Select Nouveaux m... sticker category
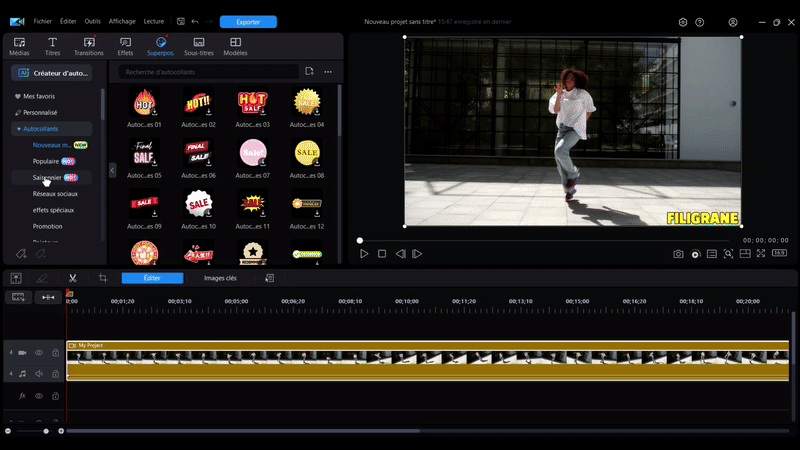Image resolution: width=800 pixels, height=450 pixels. [x=52, y=145]
